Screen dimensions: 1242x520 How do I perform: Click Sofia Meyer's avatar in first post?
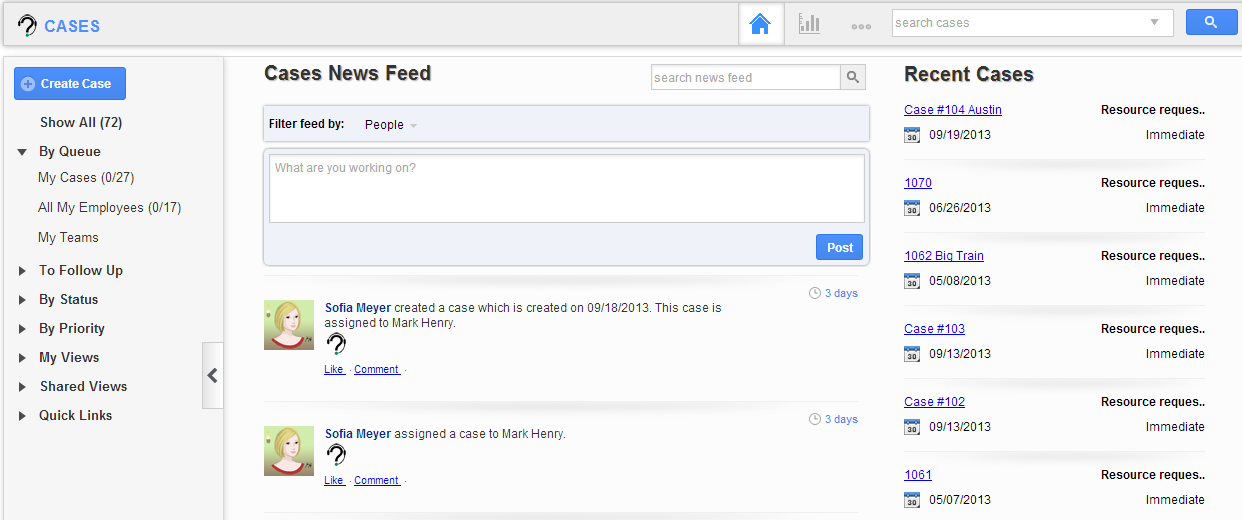pos(289,325)
